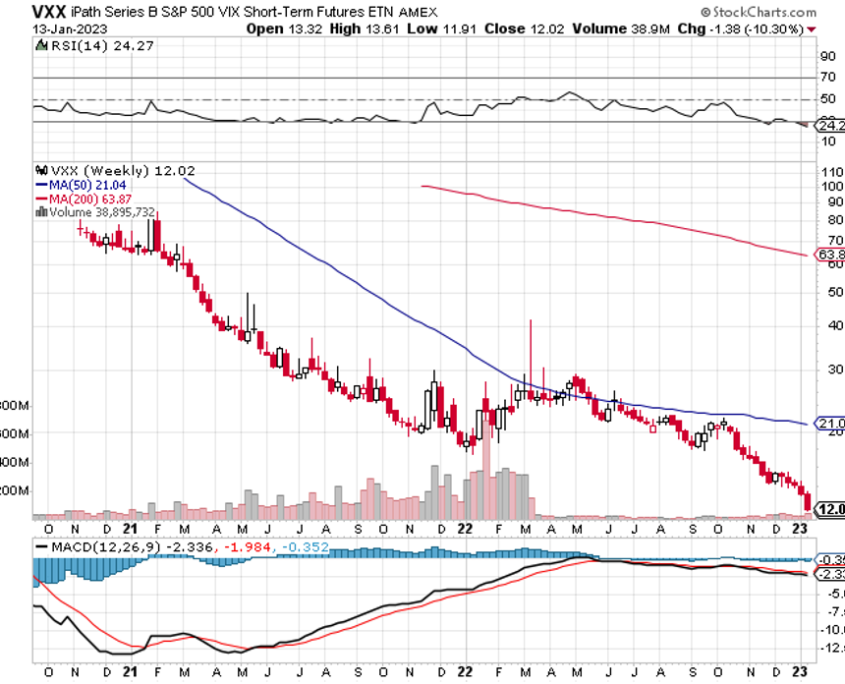Click the Volume legend bar icon
Viewport: 845px width, 684px height.
39,211
